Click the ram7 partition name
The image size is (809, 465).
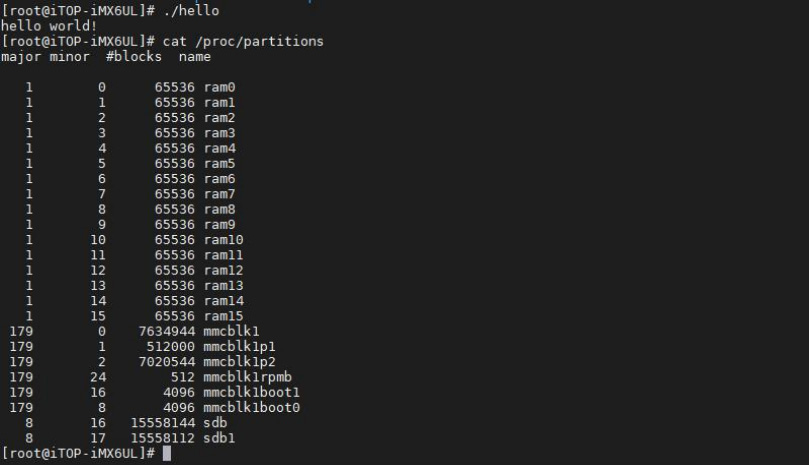point(219,194)
